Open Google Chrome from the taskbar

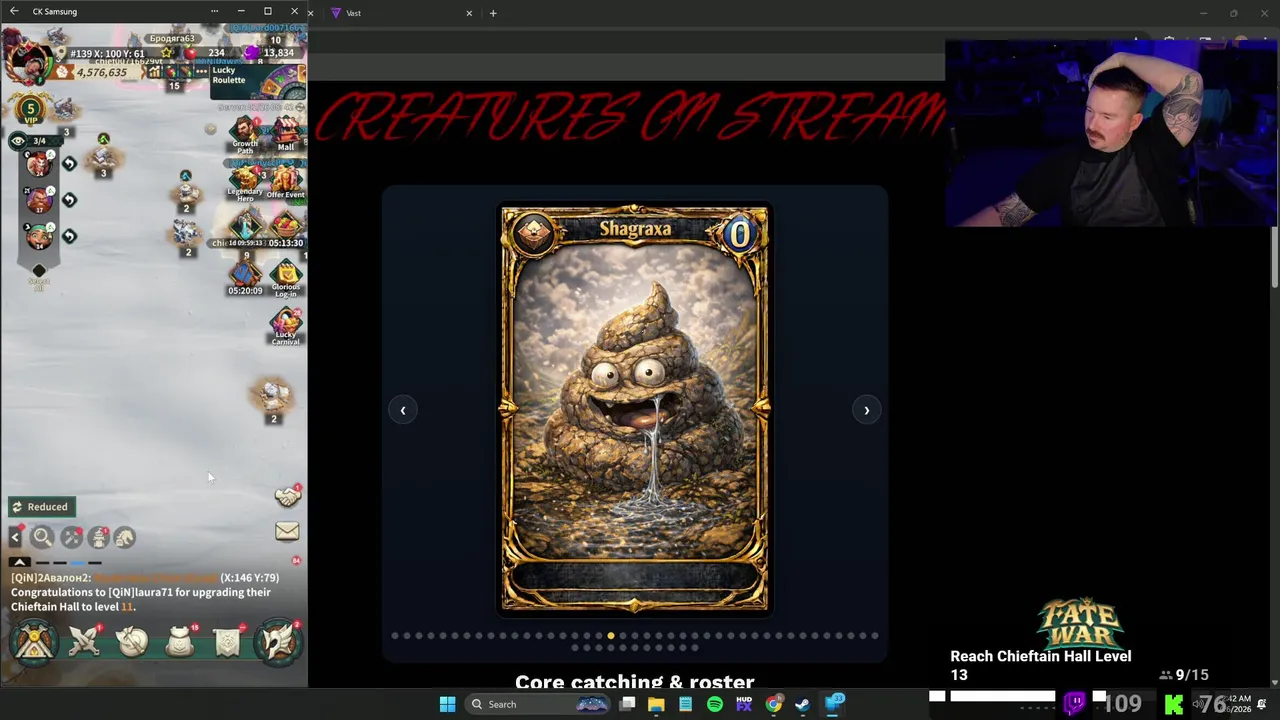click(774, 704)
